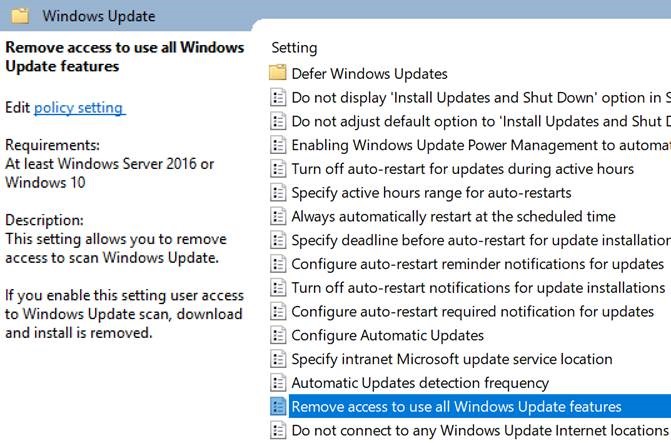Click icon next to Specify intranet Microsoft update

click(x=278, y=359)
